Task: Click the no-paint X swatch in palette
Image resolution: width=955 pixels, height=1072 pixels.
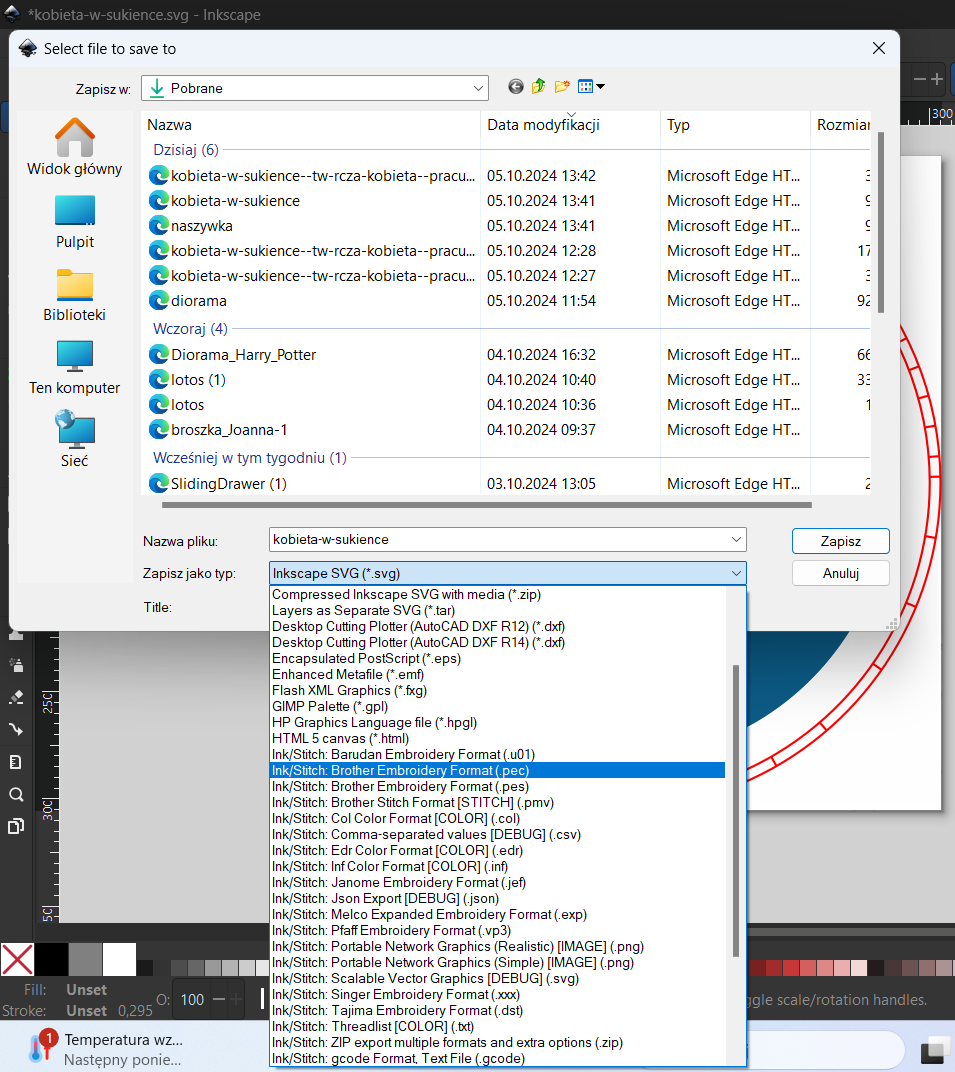Action: click(17, 959)
